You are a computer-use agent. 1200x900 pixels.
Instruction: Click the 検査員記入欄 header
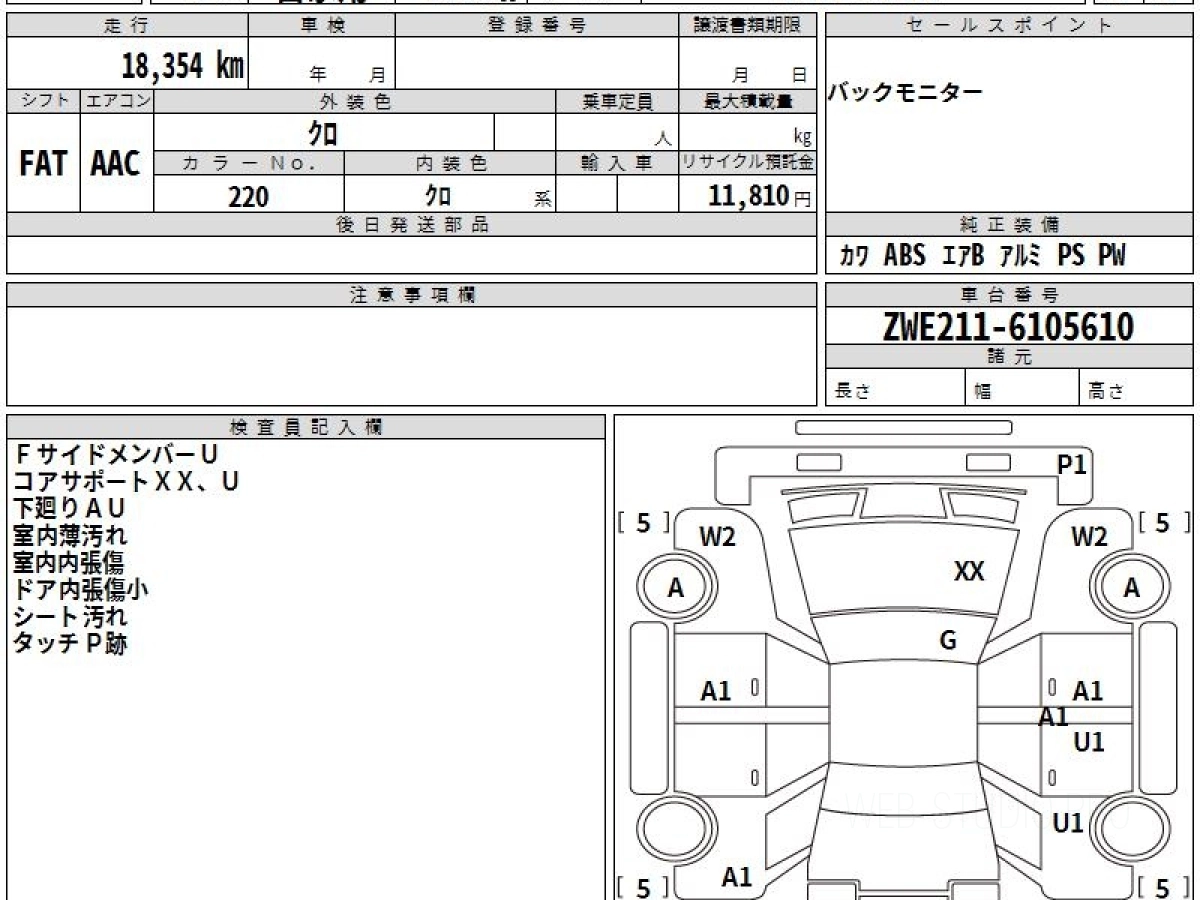[306, 427]
